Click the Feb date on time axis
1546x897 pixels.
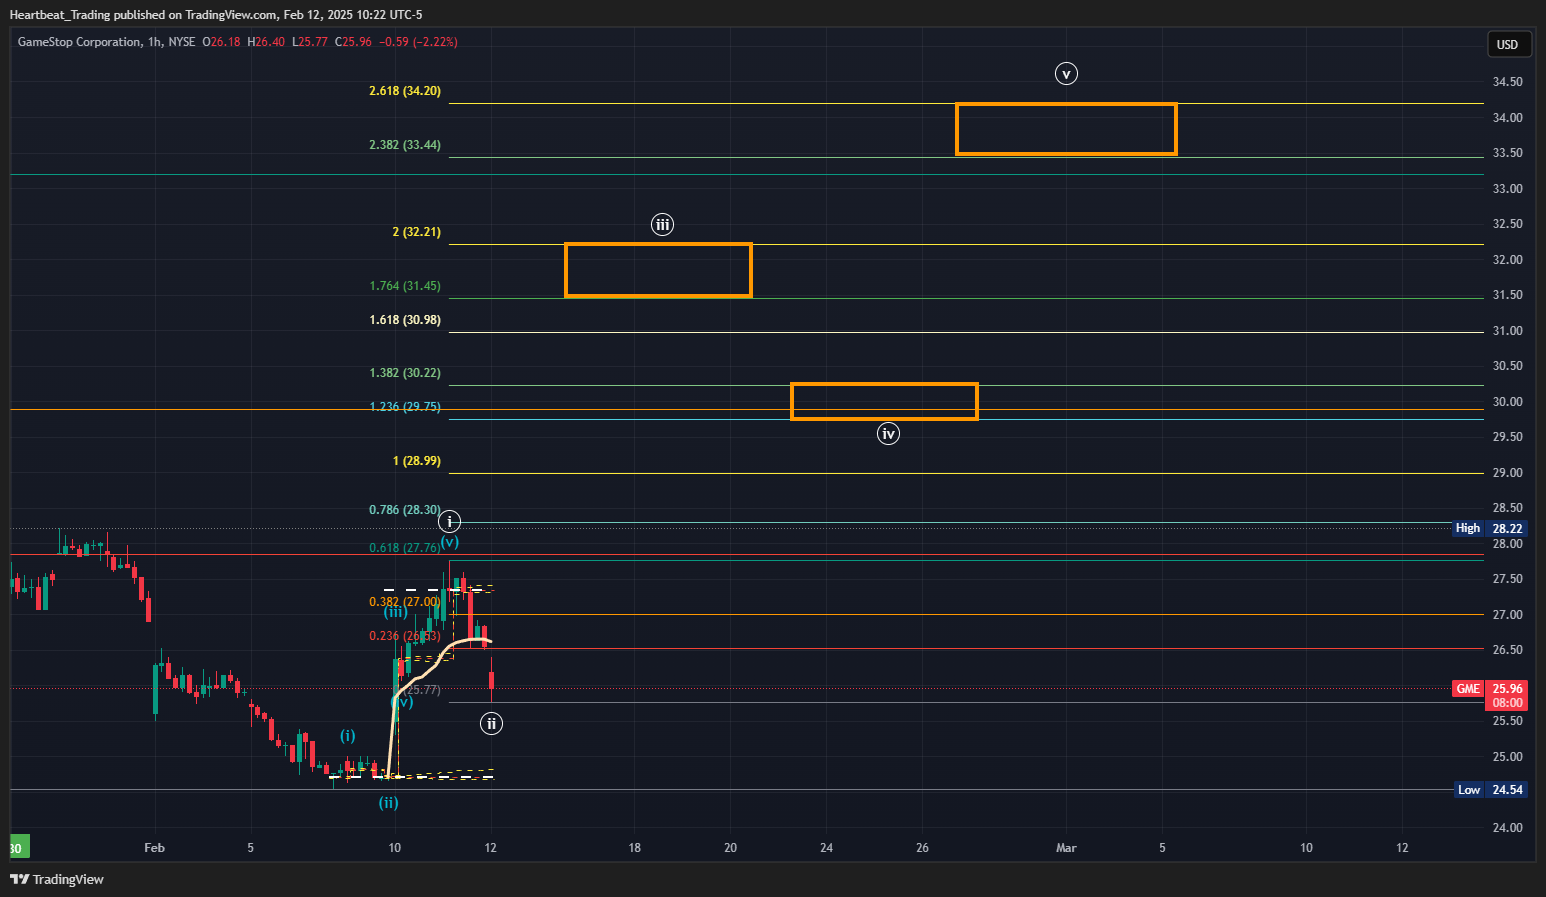(154, 848)
